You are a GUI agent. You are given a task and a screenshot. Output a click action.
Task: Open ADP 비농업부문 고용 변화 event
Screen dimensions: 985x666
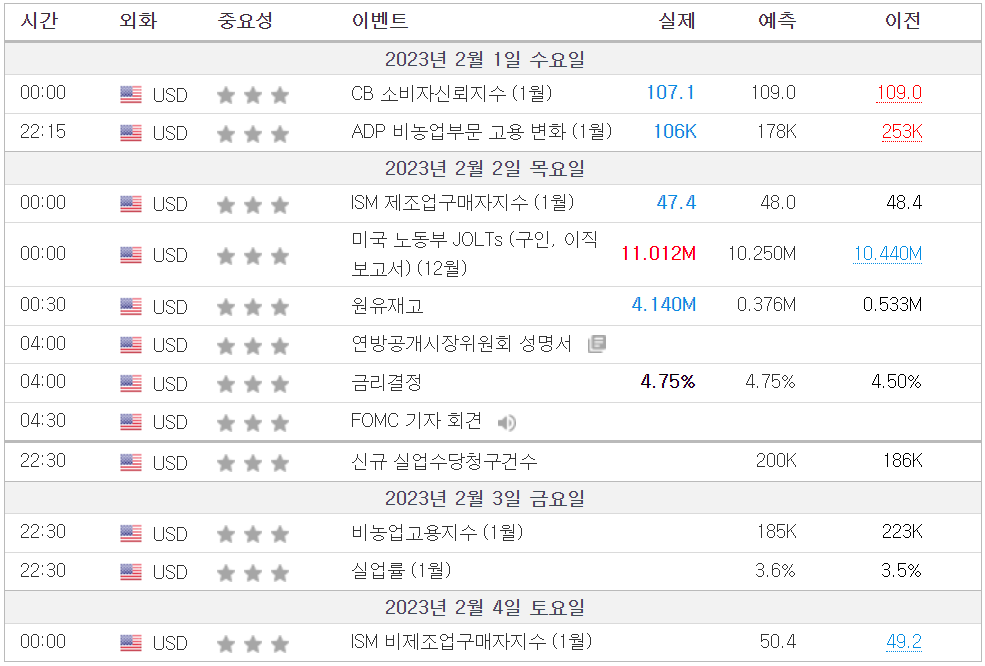pos(481,131)
